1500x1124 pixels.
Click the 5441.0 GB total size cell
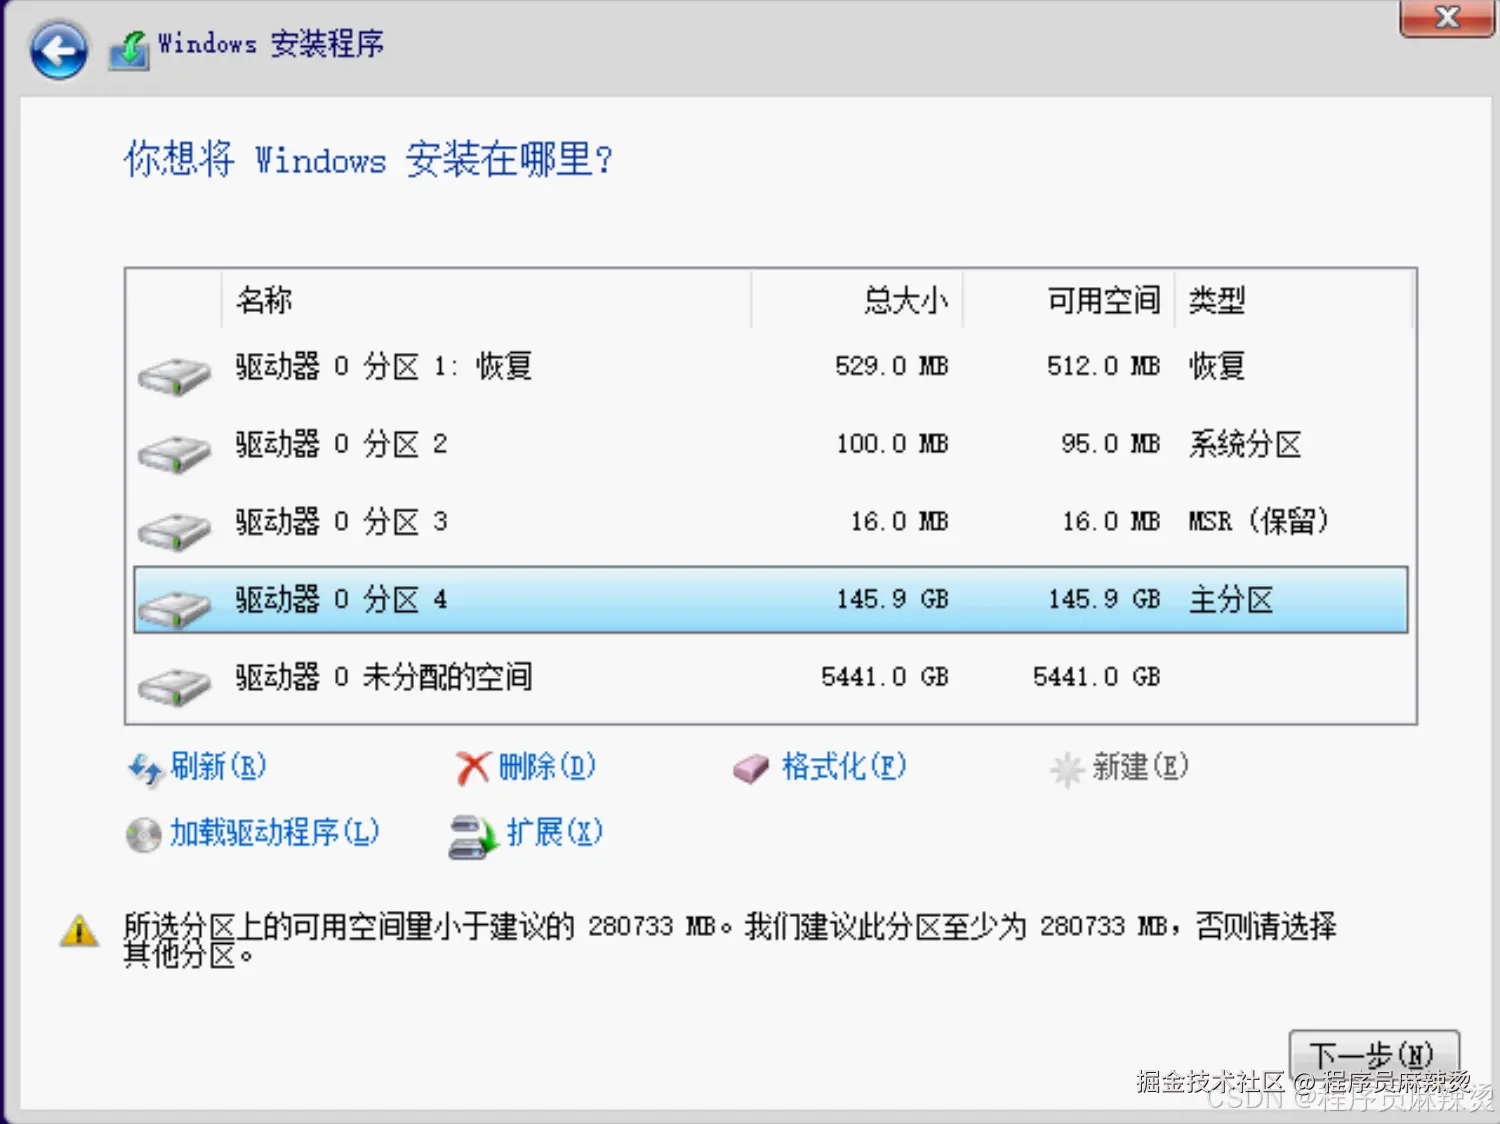click(x=885, y=678)
